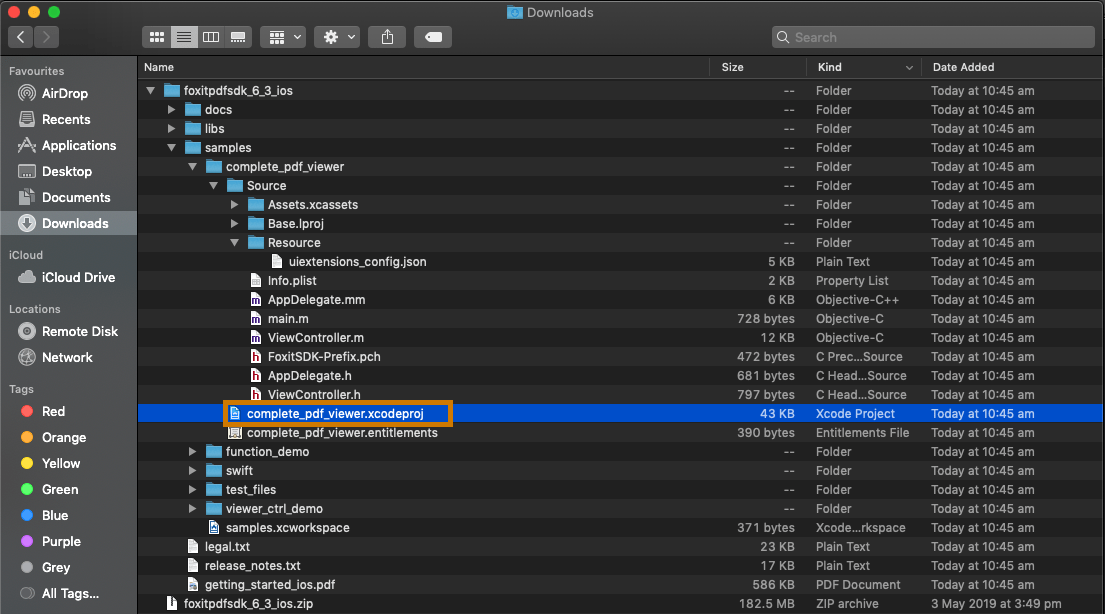The width and height of the screenshot is (1105, 614).
Task: Expand the Base.lproj folder
Action: (x=235, y=223)
